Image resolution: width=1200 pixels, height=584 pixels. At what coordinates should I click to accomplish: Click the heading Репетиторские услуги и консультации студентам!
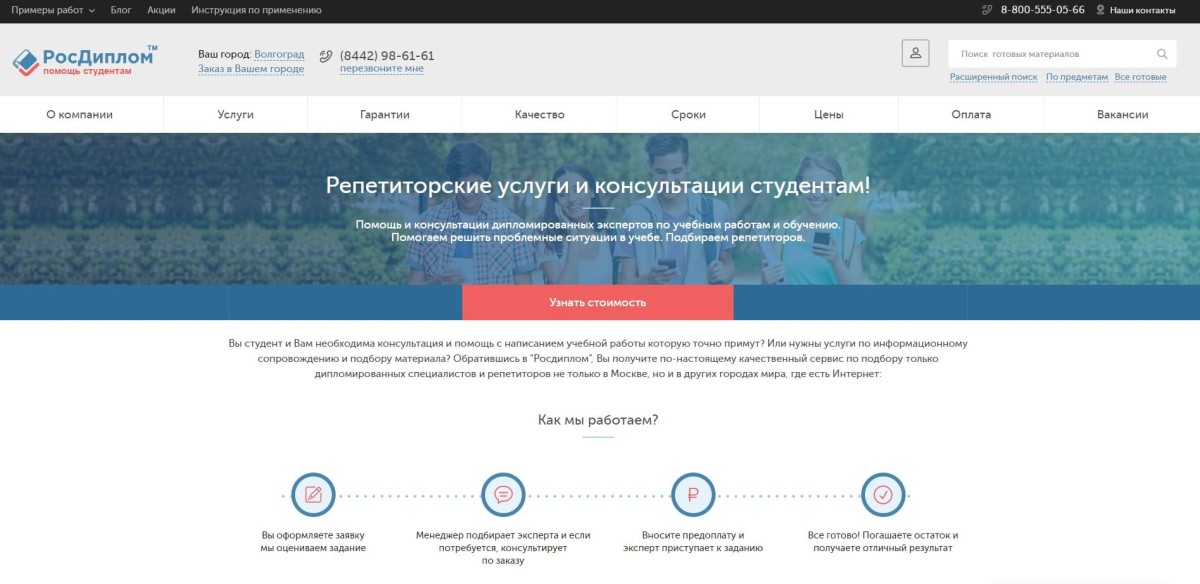coord(598,185)
